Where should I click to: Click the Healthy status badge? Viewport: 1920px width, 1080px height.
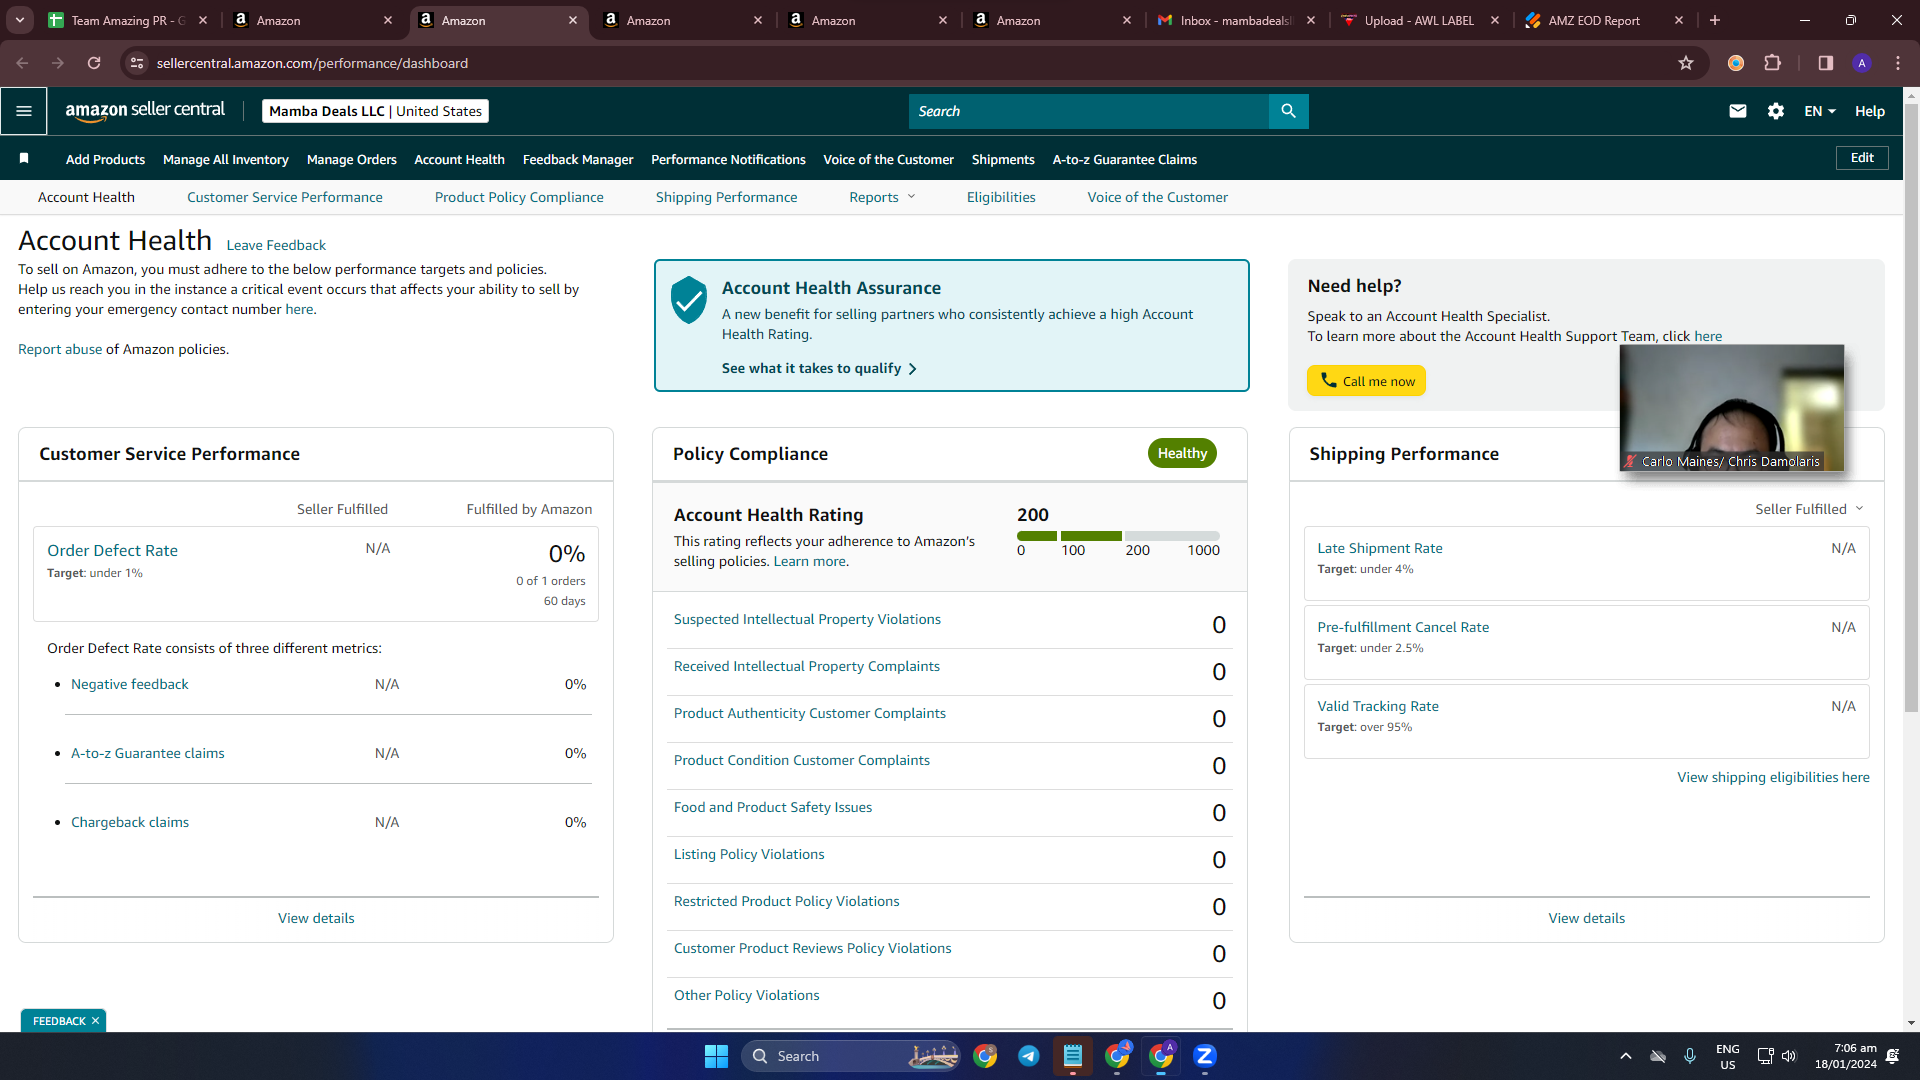pos(1182,453)
